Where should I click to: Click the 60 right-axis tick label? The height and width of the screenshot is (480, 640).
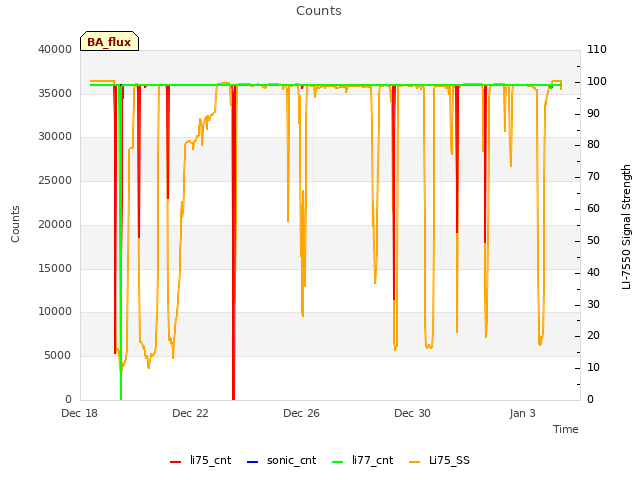(593, 208)
